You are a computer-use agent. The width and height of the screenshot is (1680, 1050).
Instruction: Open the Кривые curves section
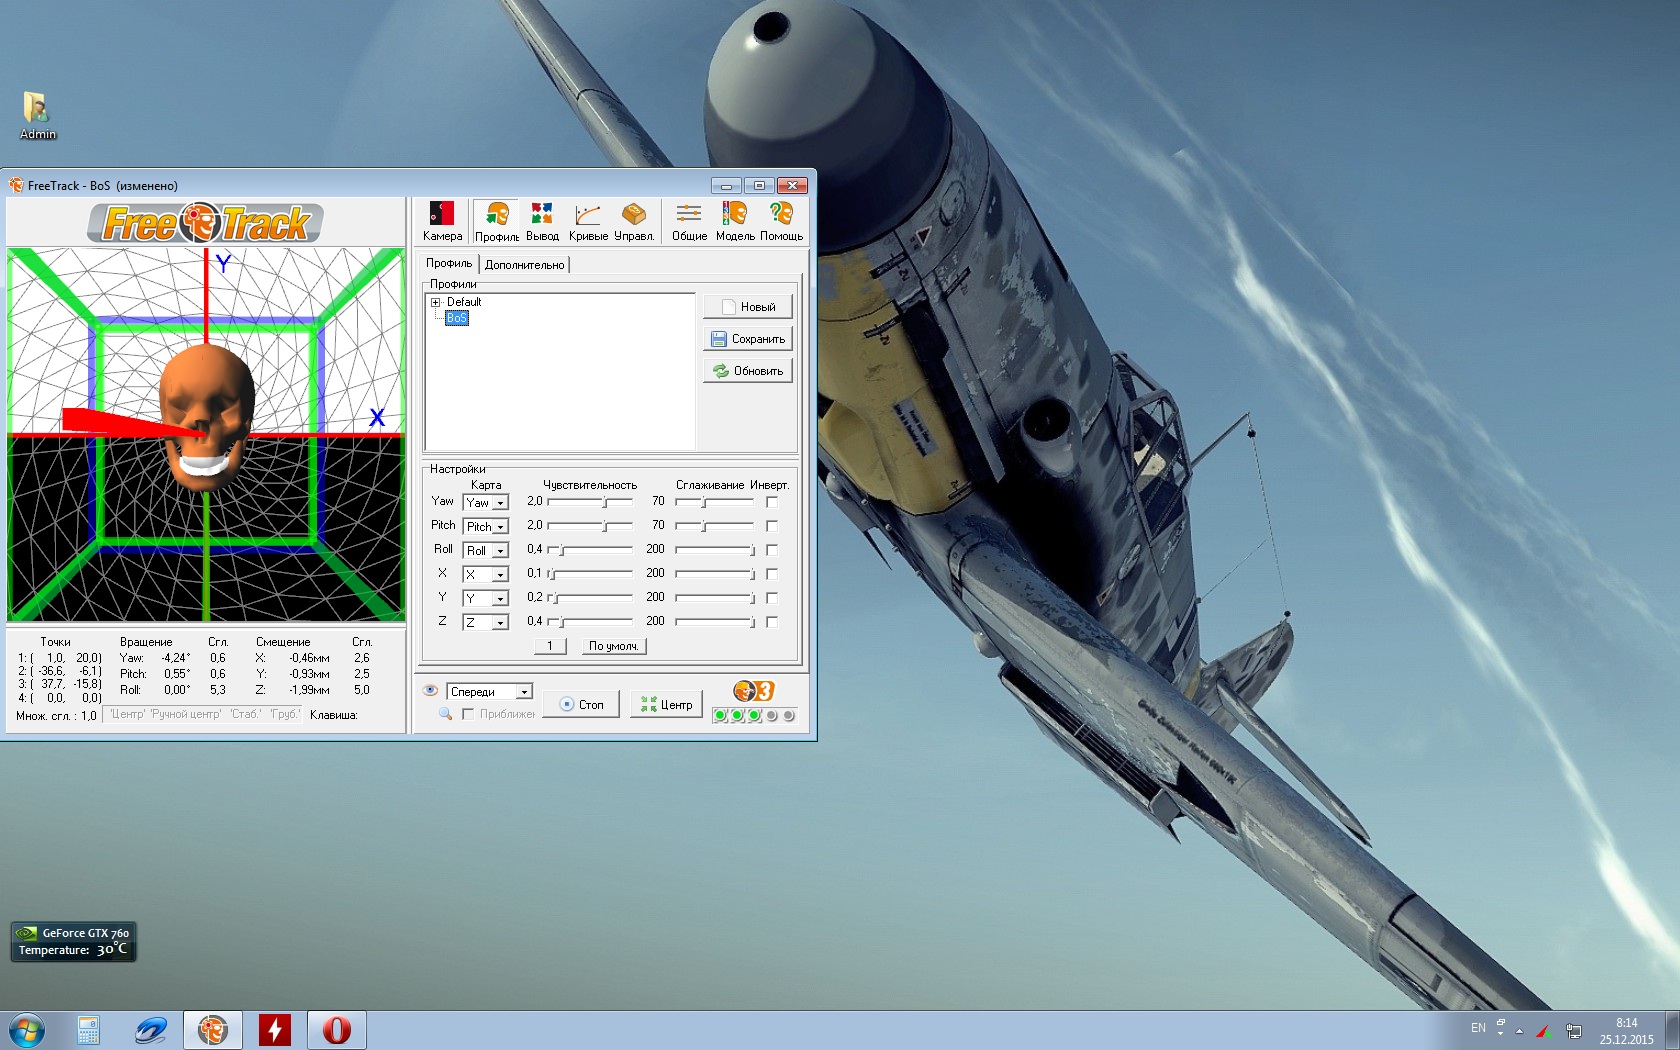tap(588, 221)
